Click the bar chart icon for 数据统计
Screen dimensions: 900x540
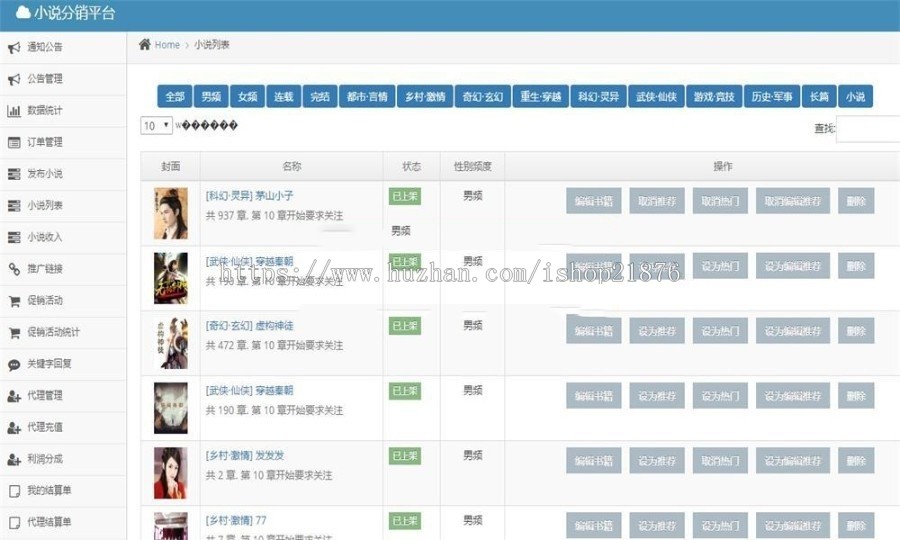pos(14,111)
